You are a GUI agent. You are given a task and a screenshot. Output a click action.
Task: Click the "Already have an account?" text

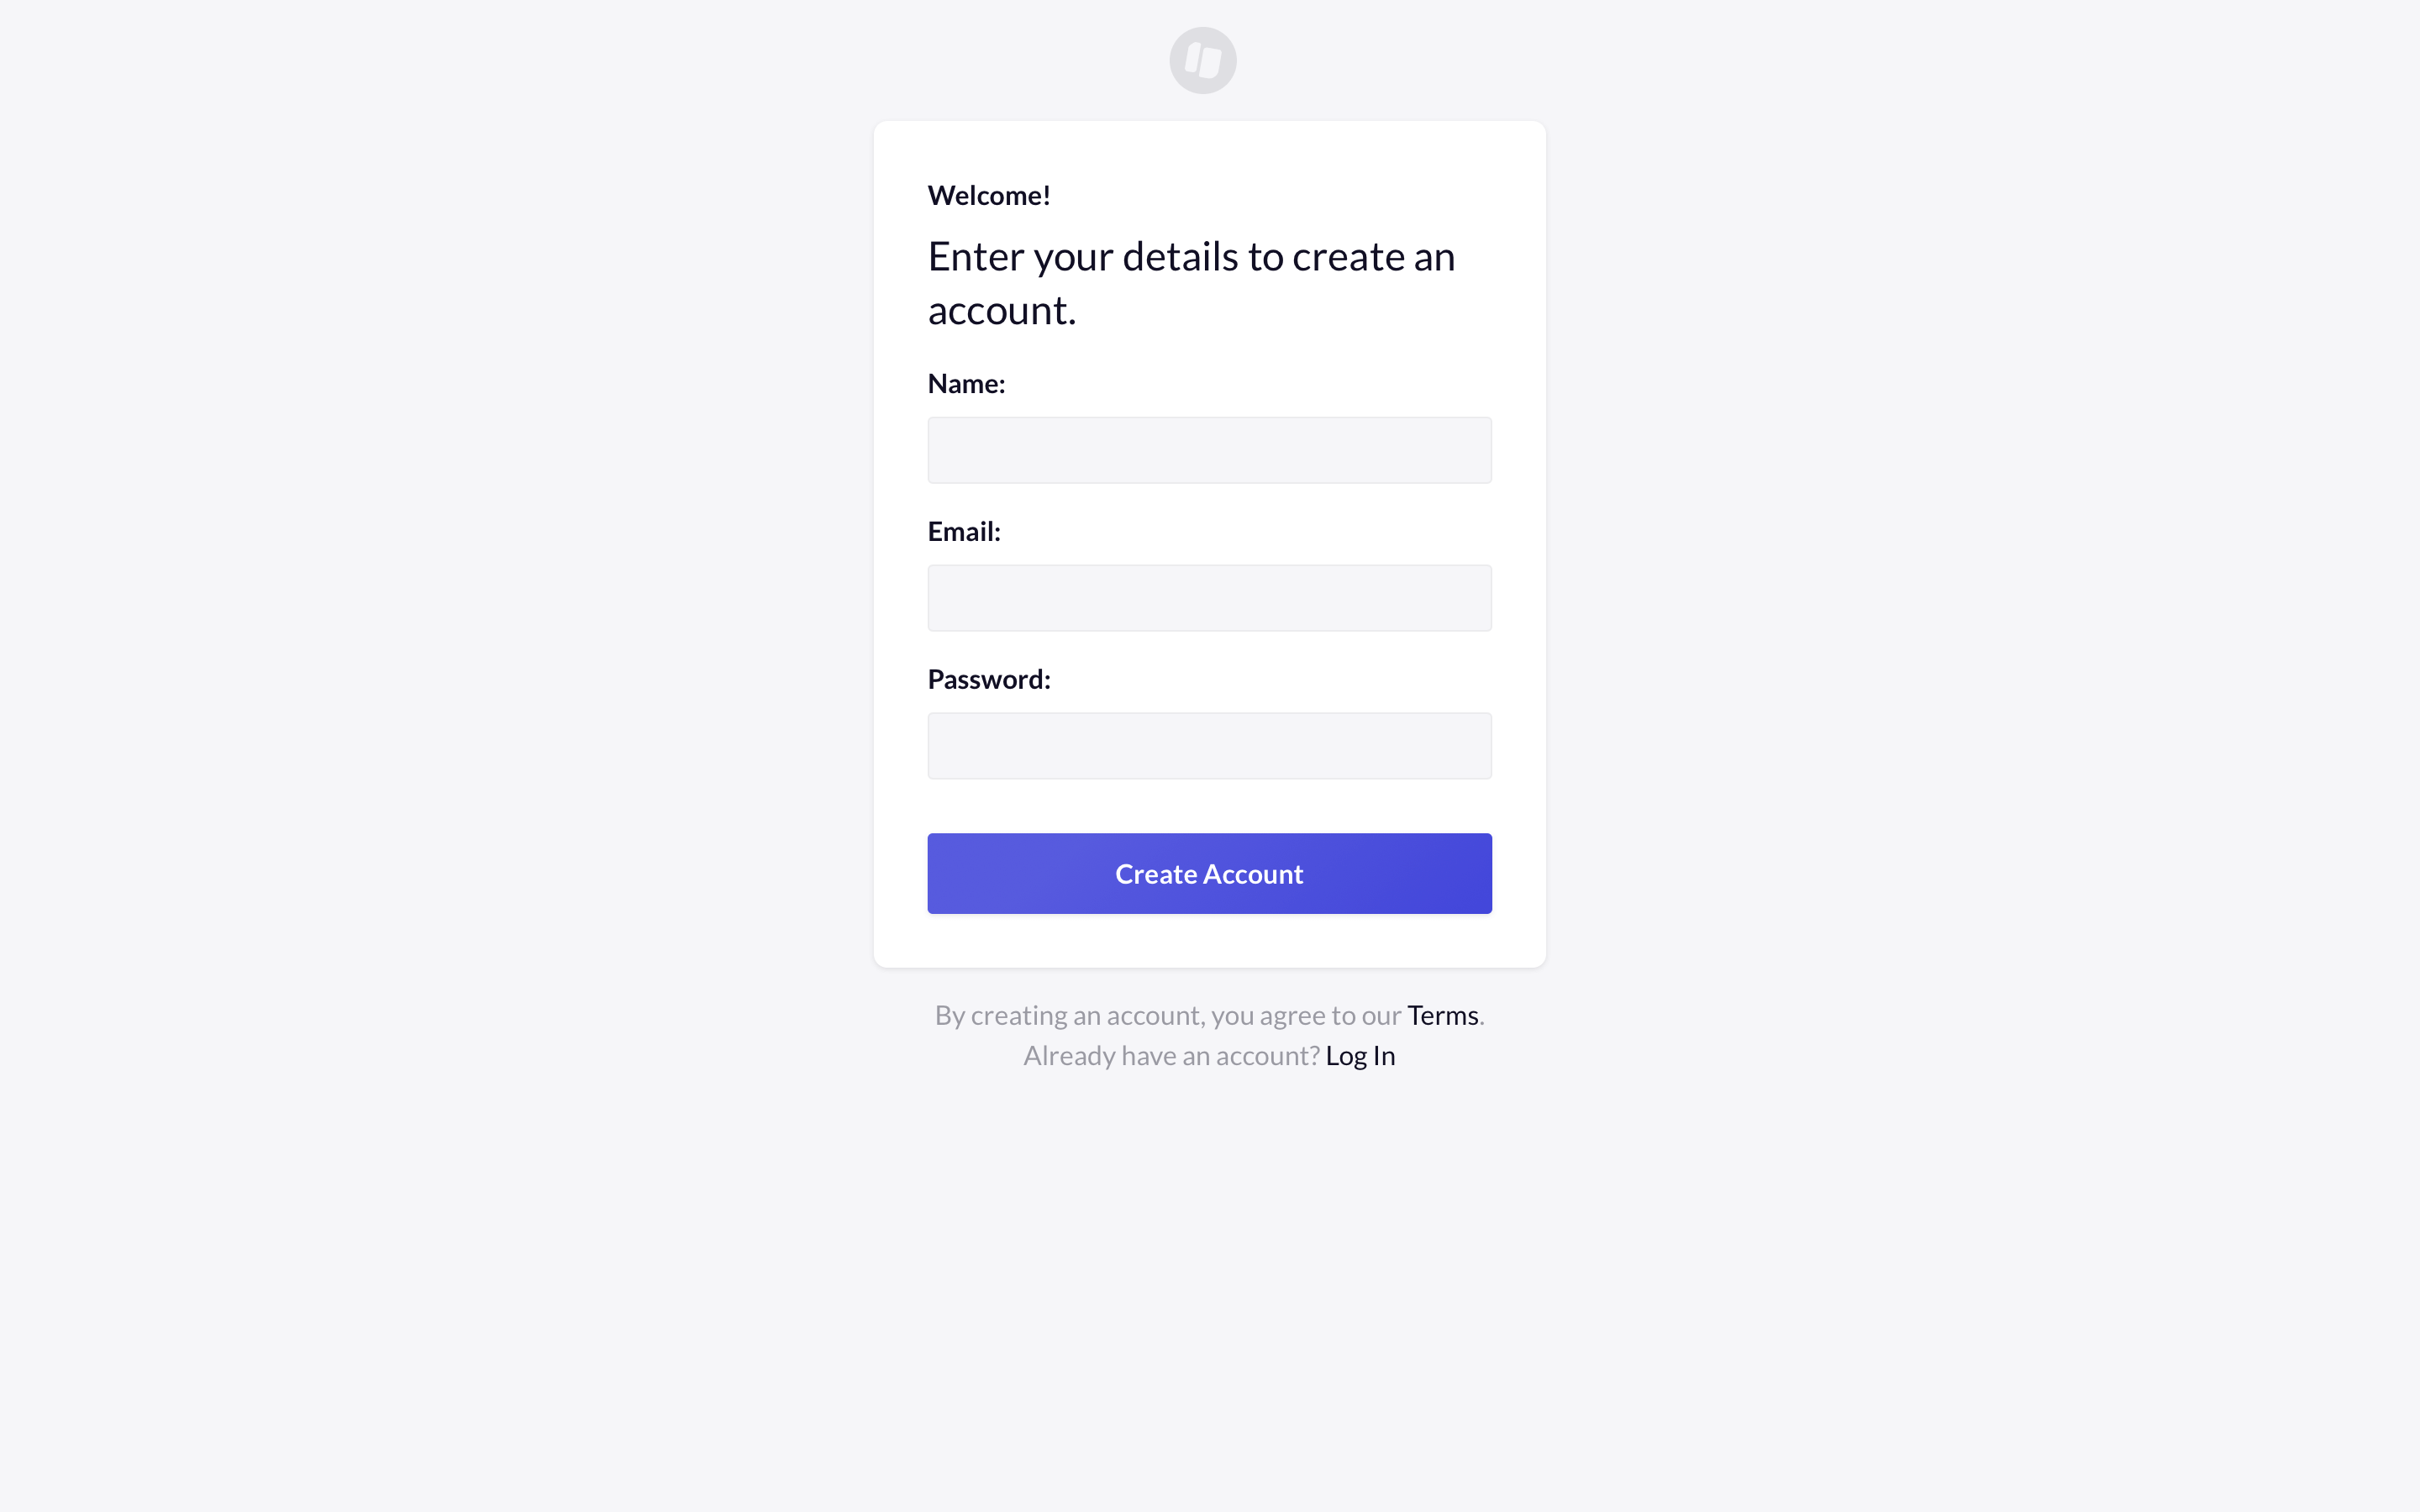[1170, 1055]
